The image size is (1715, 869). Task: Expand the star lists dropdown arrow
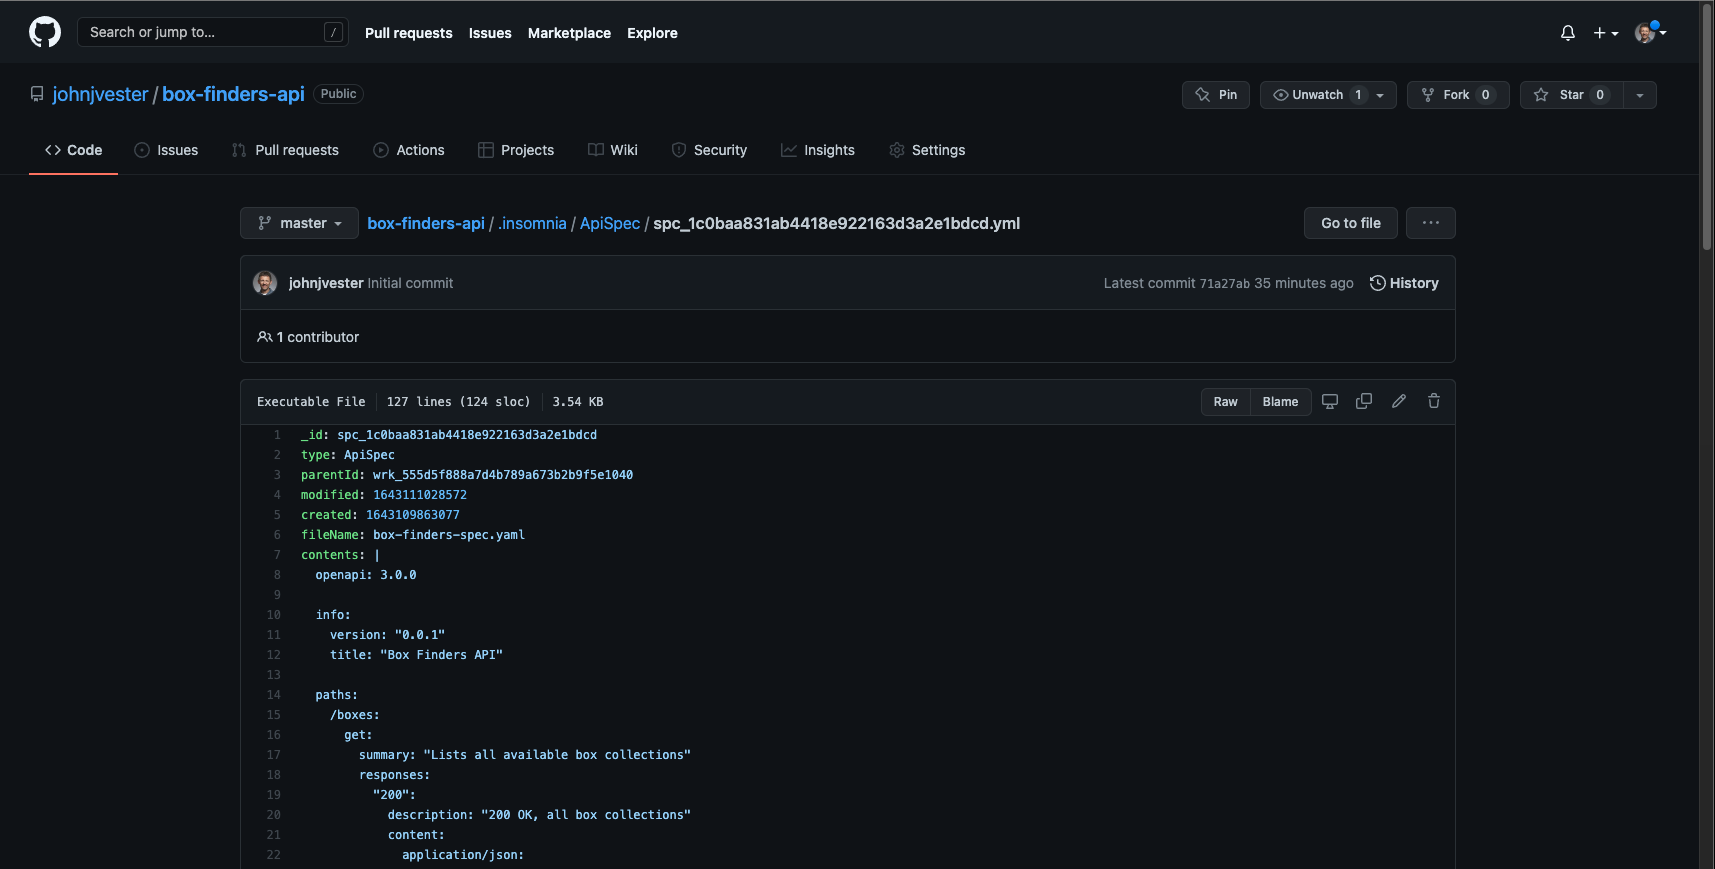coord(1639,95)
